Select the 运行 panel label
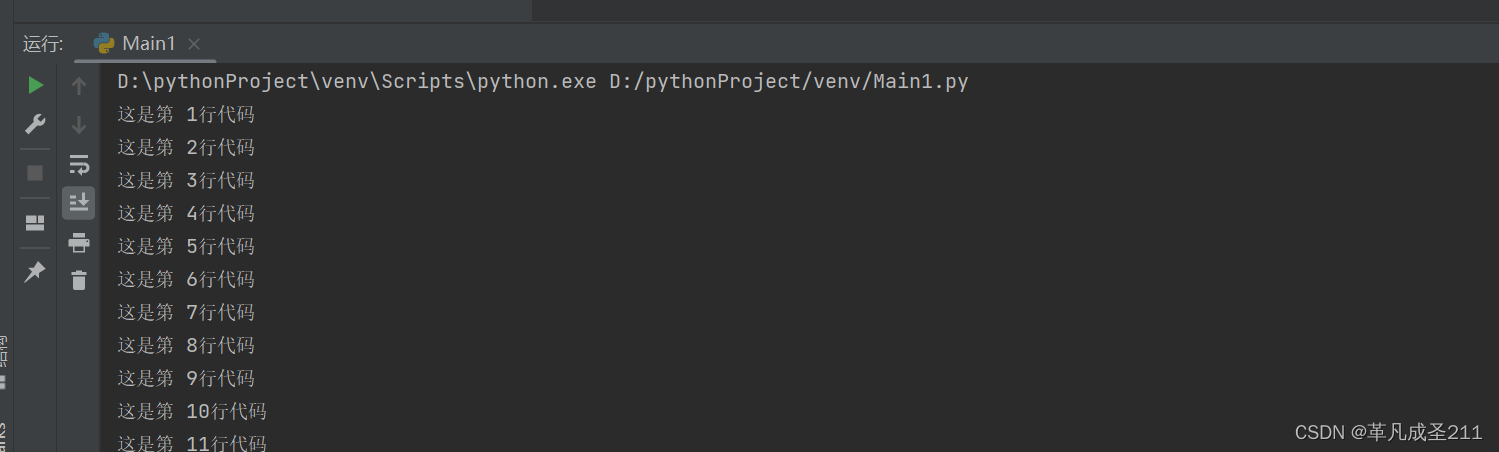Image resolution: width=1499 pixels, height=452 pixels. [43, 44]
